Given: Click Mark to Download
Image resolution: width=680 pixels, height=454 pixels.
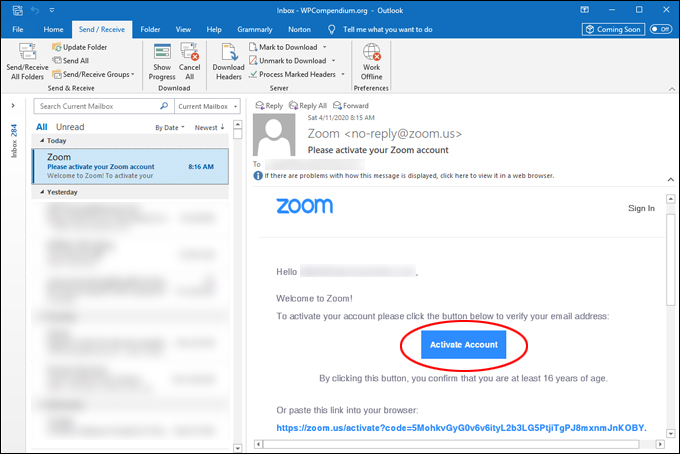Looking at the screenshot, I should [x=284, y=47].
